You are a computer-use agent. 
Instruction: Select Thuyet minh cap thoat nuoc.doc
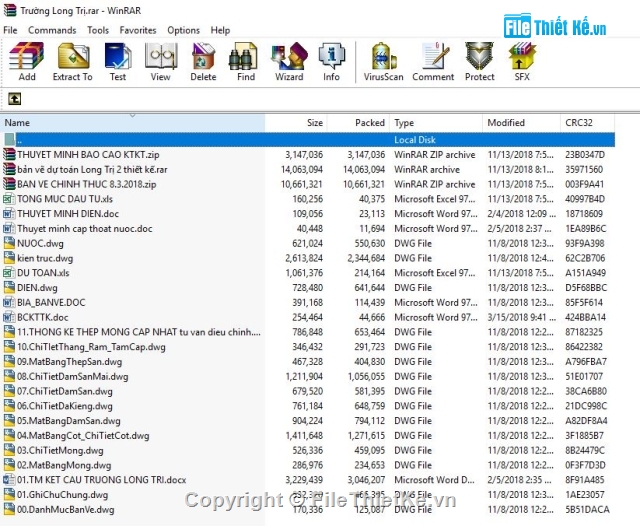click(84, 229)
